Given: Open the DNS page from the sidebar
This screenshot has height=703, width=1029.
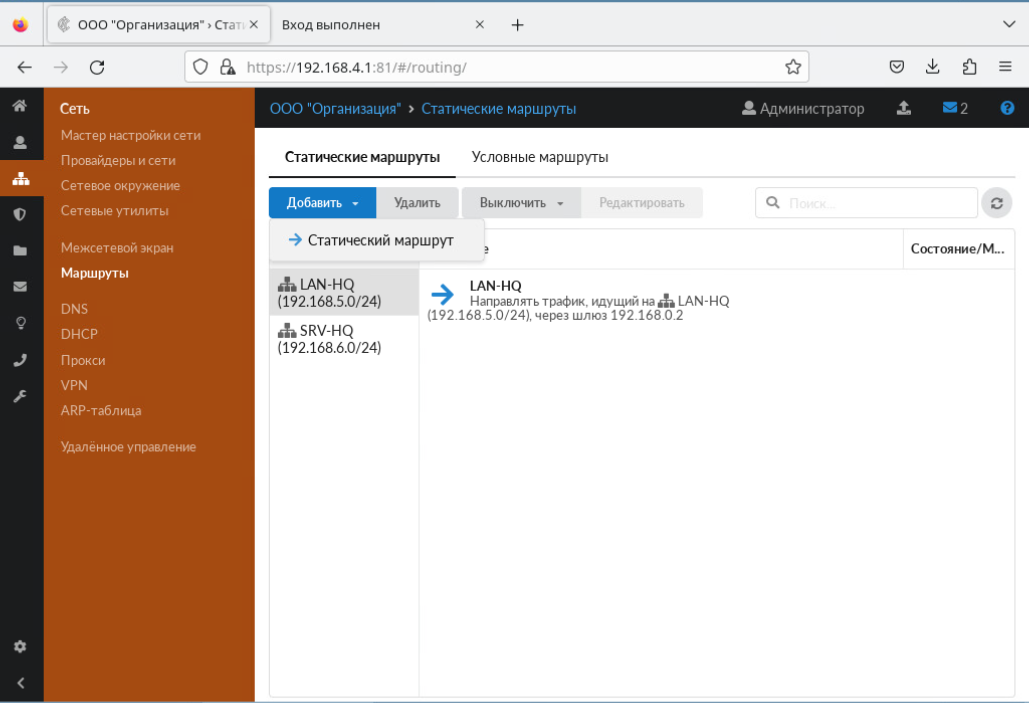Looking at the screenshot, I should pos(74,309).
